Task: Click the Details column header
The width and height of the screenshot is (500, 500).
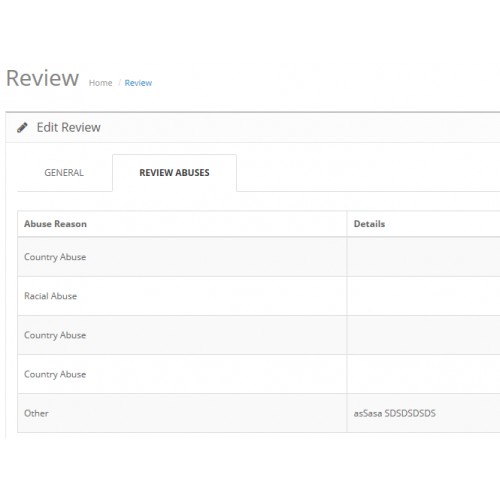Action: 369,224
